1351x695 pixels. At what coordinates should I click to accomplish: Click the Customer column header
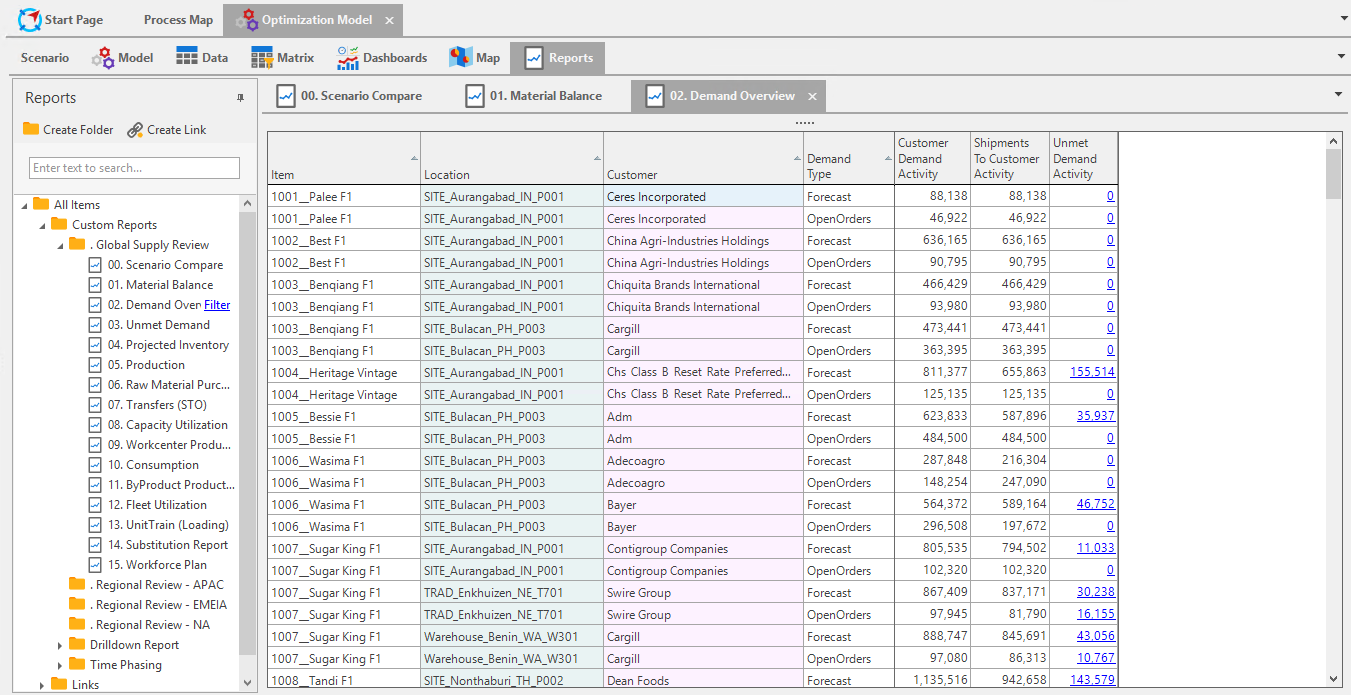703,158
